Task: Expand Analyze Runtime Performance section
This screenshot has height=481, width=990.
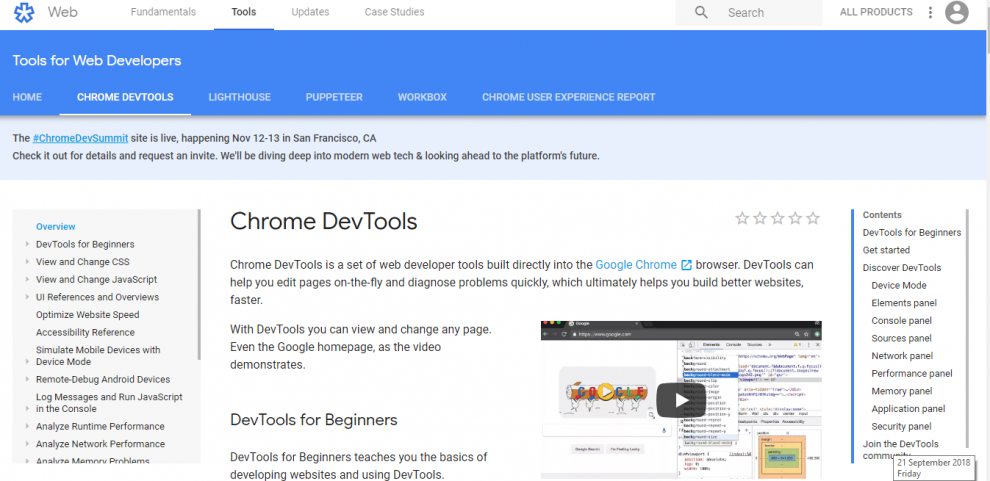Action: click(x=27, y=427)
